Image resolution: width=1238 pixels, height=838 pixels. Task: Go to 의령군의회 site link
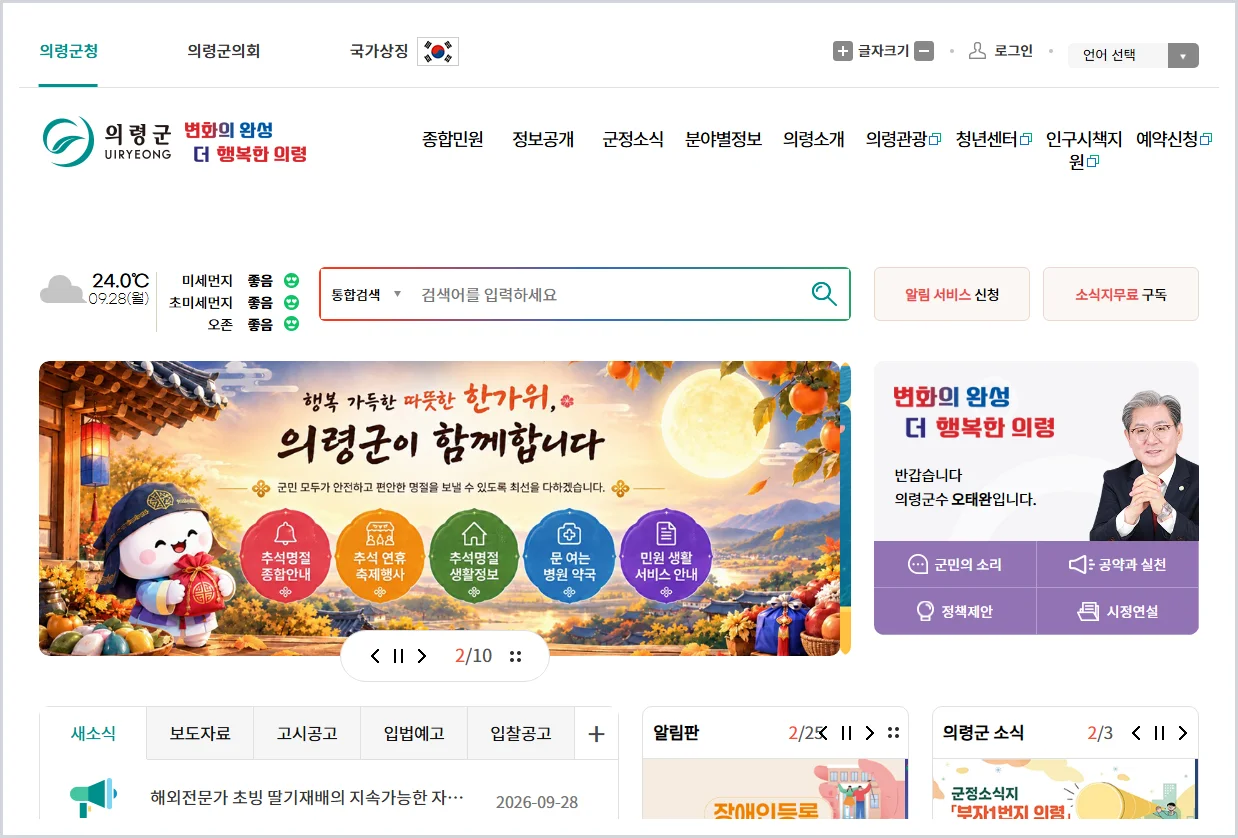[224, 51]
